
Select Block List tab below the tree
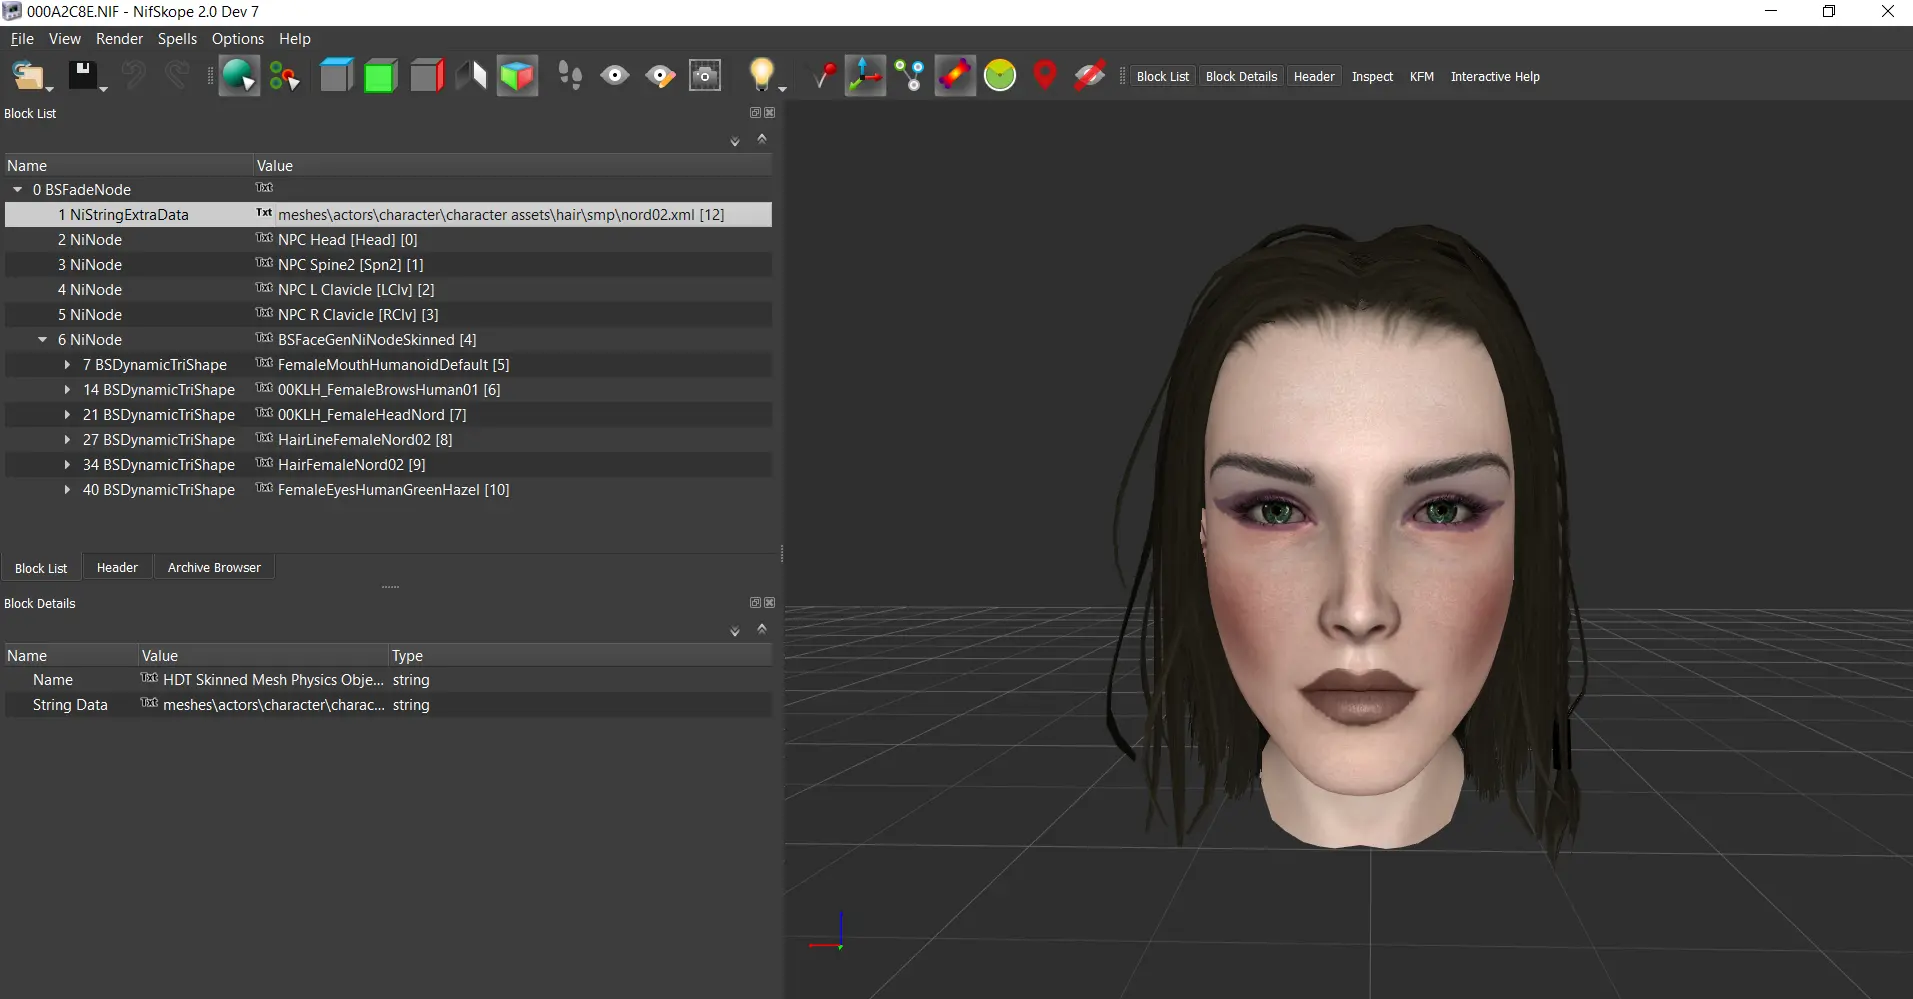click(41, 568)
